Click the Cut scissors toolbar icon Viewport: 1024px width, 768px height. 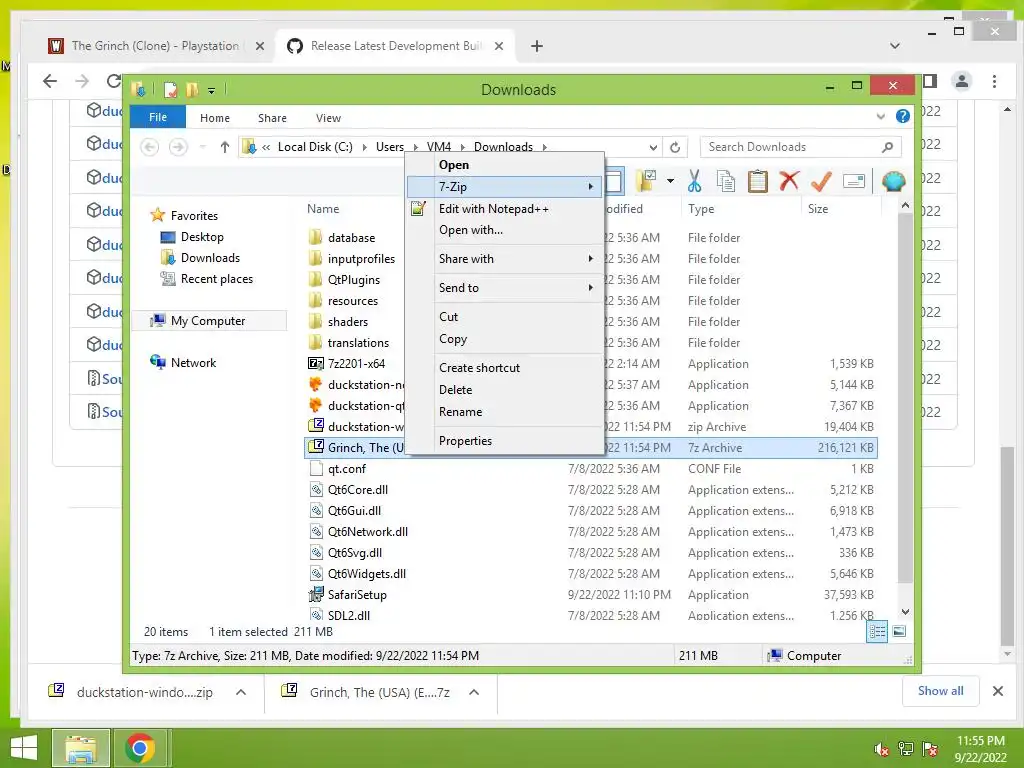pos(694,181)
